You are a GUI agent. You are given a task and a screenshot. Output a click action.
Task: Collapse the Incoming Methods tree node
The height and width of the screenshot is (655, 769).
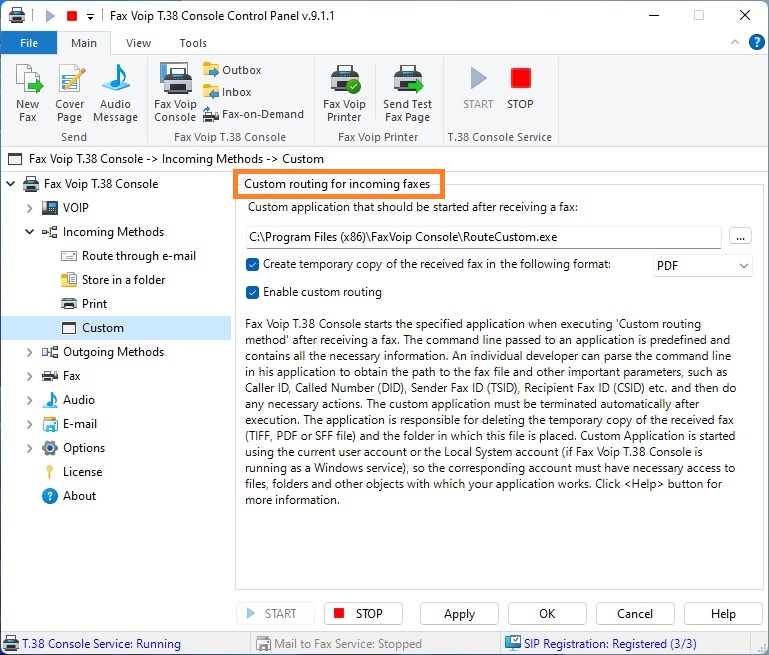tap(29, 232)
